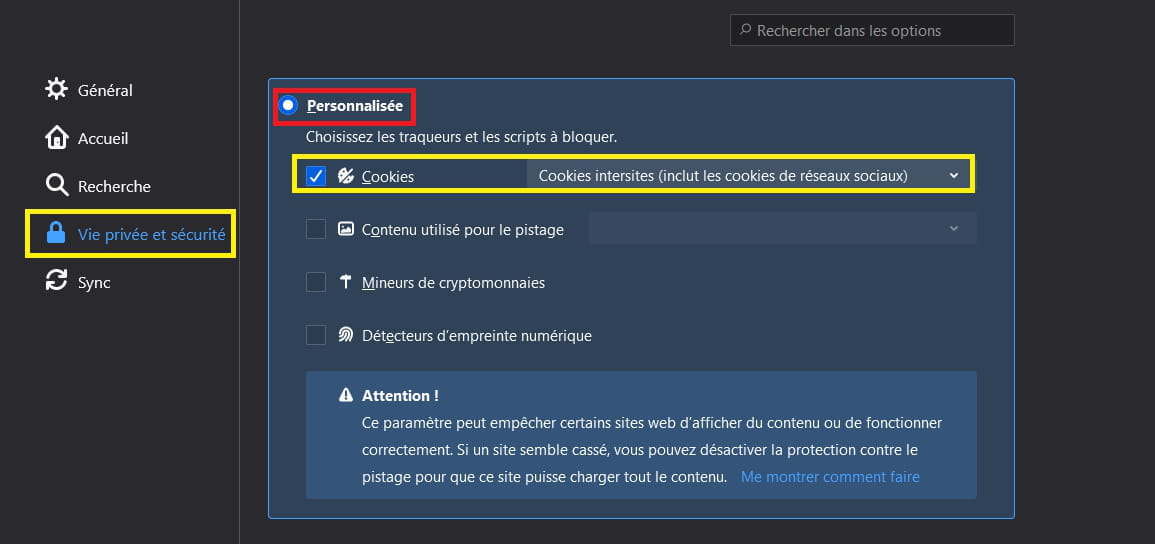This screenshot has height=544, width=1155.
Task: Click the Accueil home icon
Action: [56, 138]
